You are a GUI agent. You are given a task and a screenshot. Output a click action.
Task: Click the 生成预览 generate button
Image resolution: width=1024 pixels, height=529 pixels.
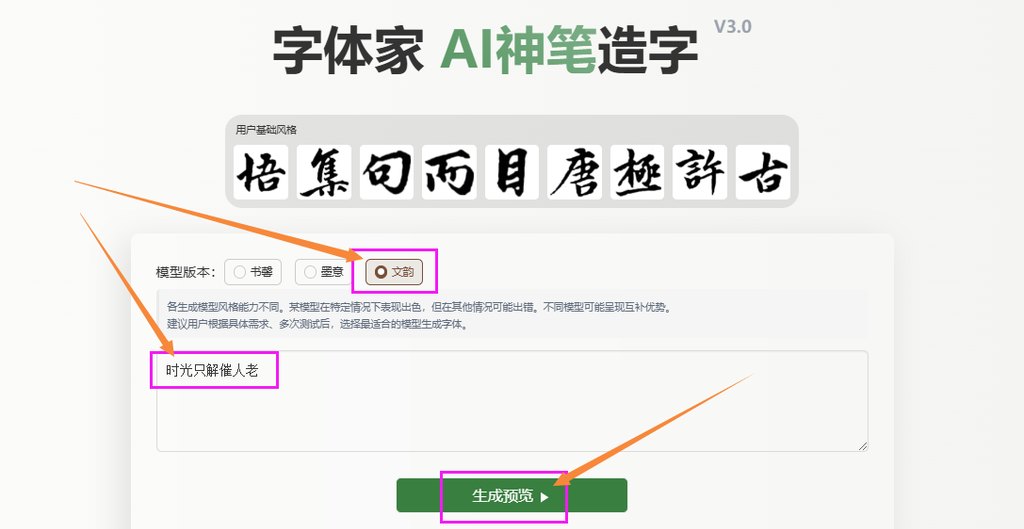511,496
